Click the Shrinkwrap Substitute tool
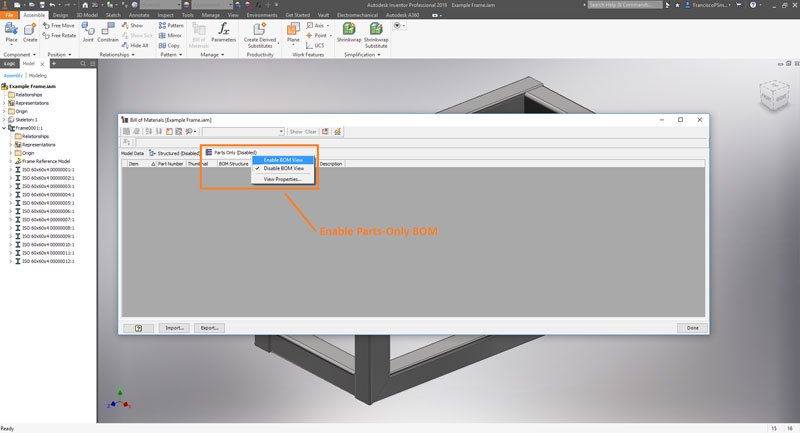The width and height of the screenshot is (800, 433). pyautogui.click(x=376, y=35)
